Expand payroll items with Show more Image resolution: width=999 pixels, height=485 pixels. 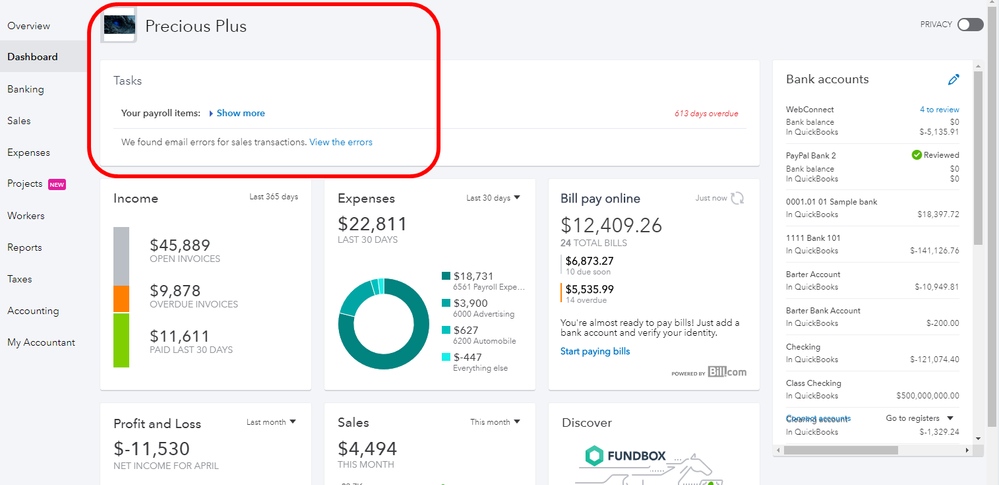click(x=240, y=113)
